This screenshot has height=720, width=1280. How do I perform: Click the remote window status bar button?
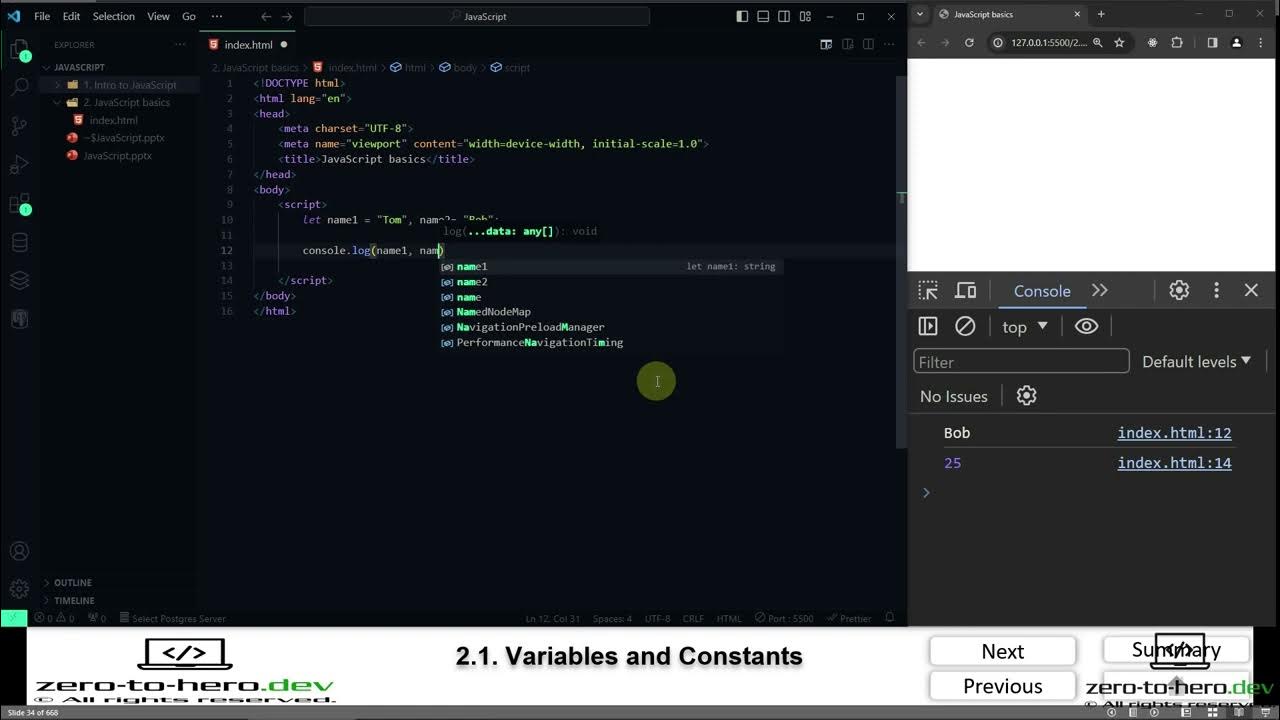pyautogui.click(x=13, y=618)
